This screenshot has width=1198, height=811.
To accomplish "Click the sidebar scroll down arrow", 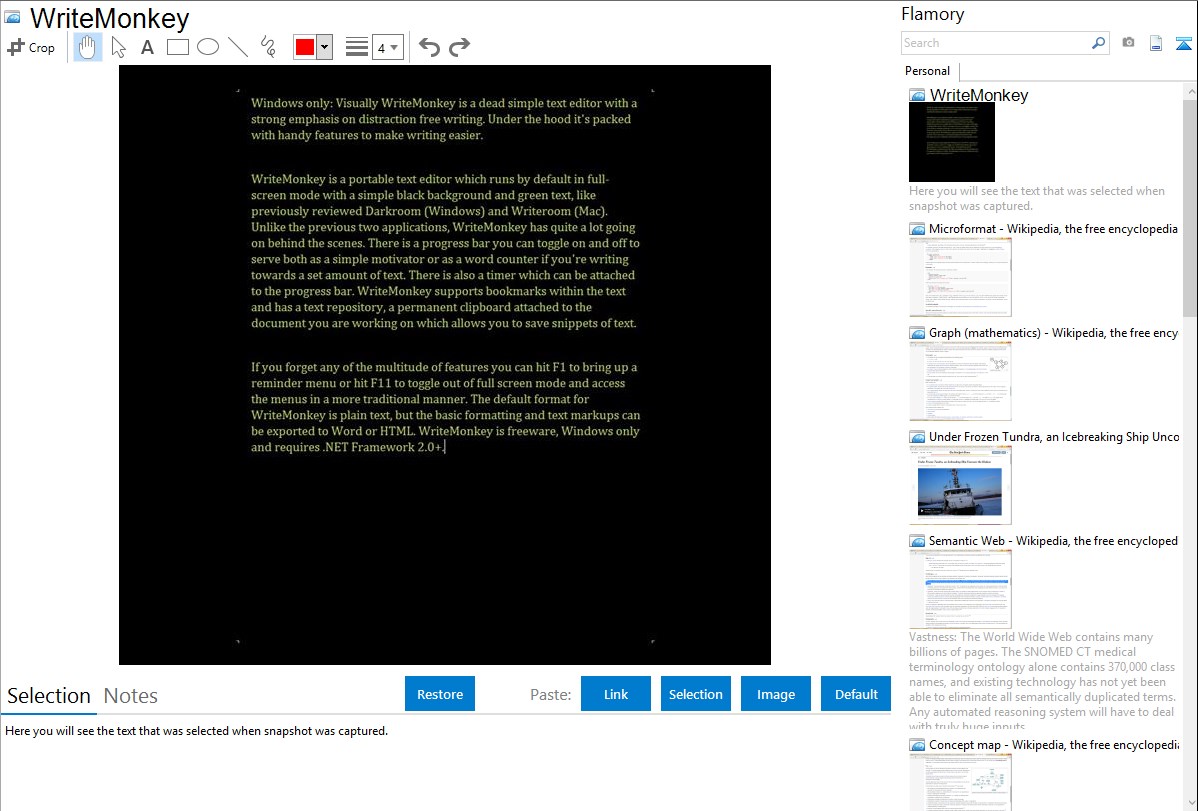I will coord(1190,803).
